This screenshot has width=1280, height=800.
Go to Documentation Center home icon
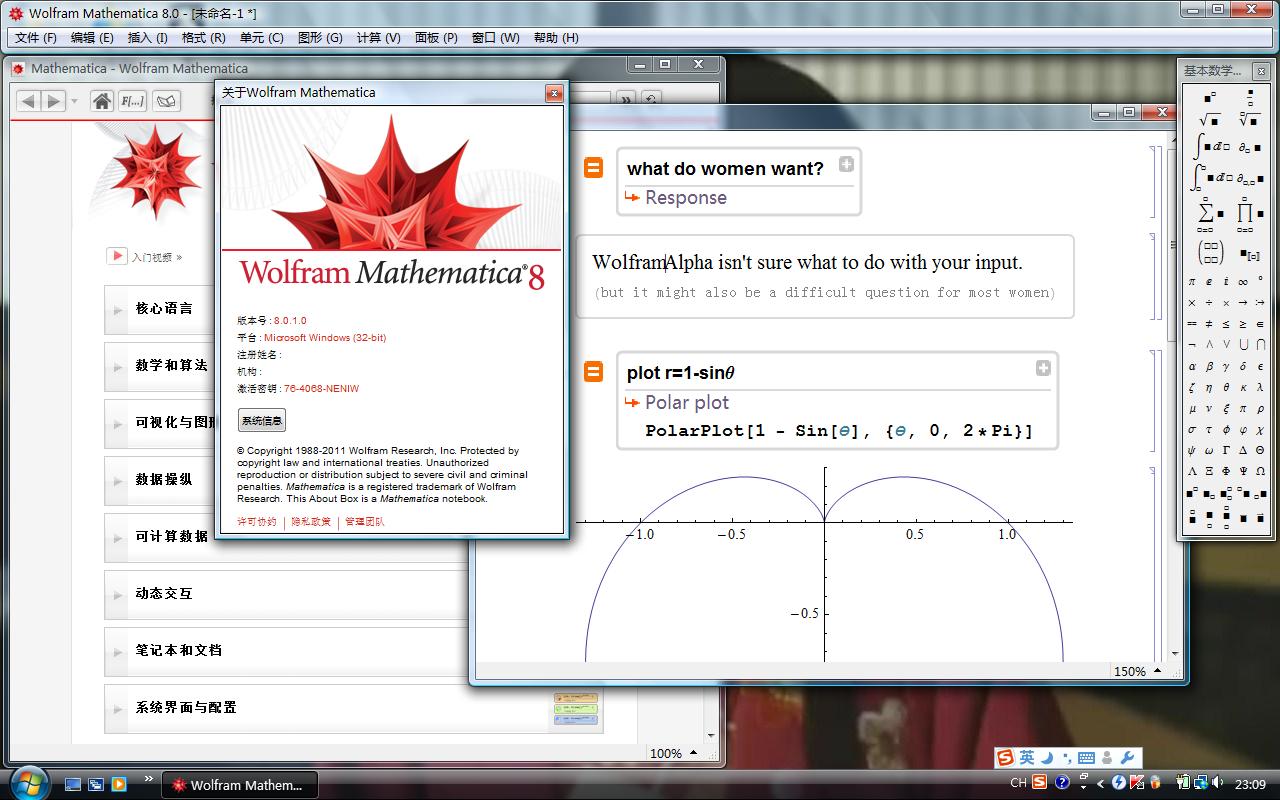click(101, 101)
